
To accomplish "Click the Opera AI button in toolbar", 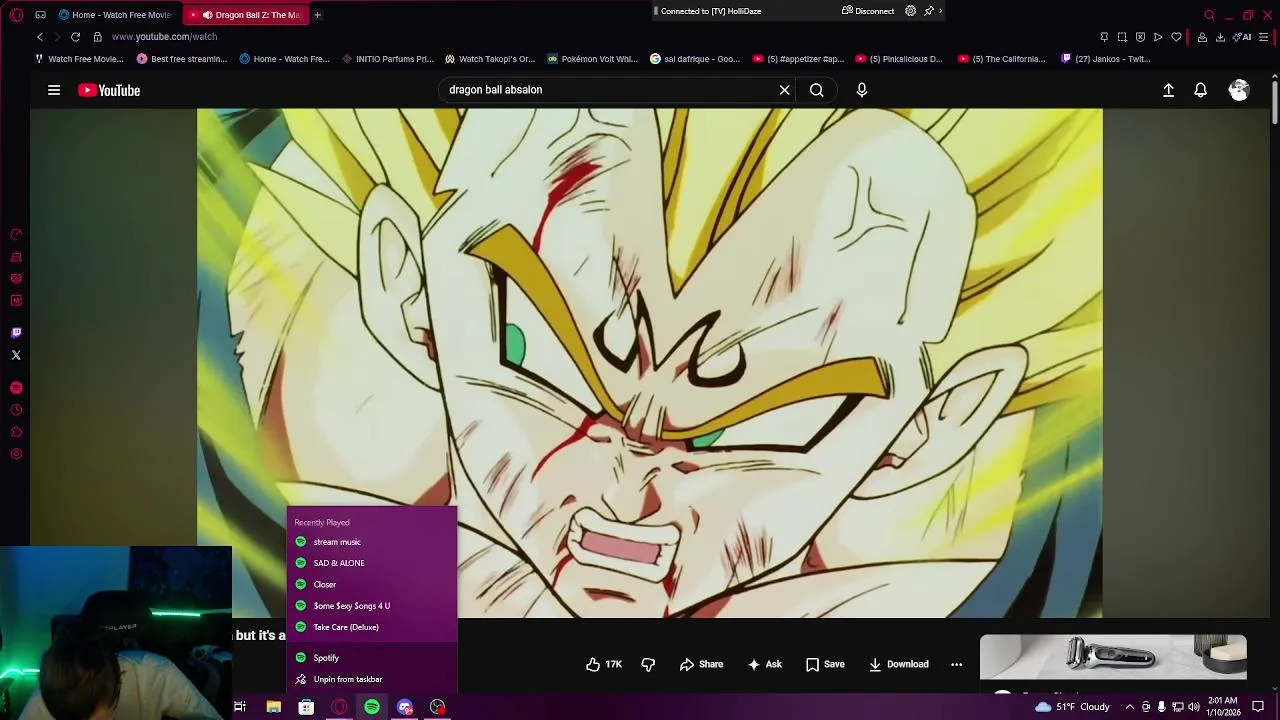I will click(x=1244, y=37).
